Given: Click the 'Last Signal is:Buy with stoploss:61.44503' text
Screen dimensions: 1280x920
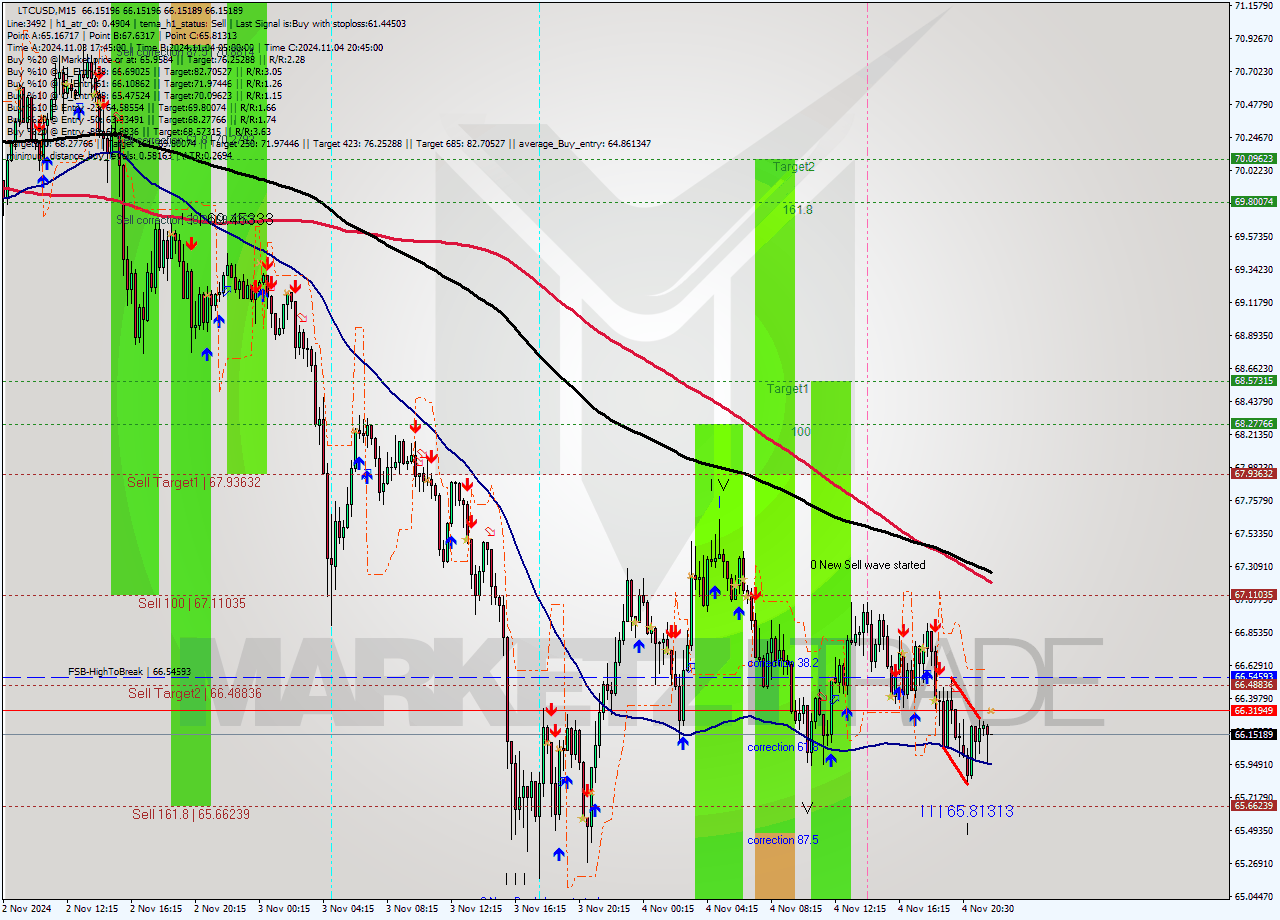Looking at the screenshot, I should point(319,23).
